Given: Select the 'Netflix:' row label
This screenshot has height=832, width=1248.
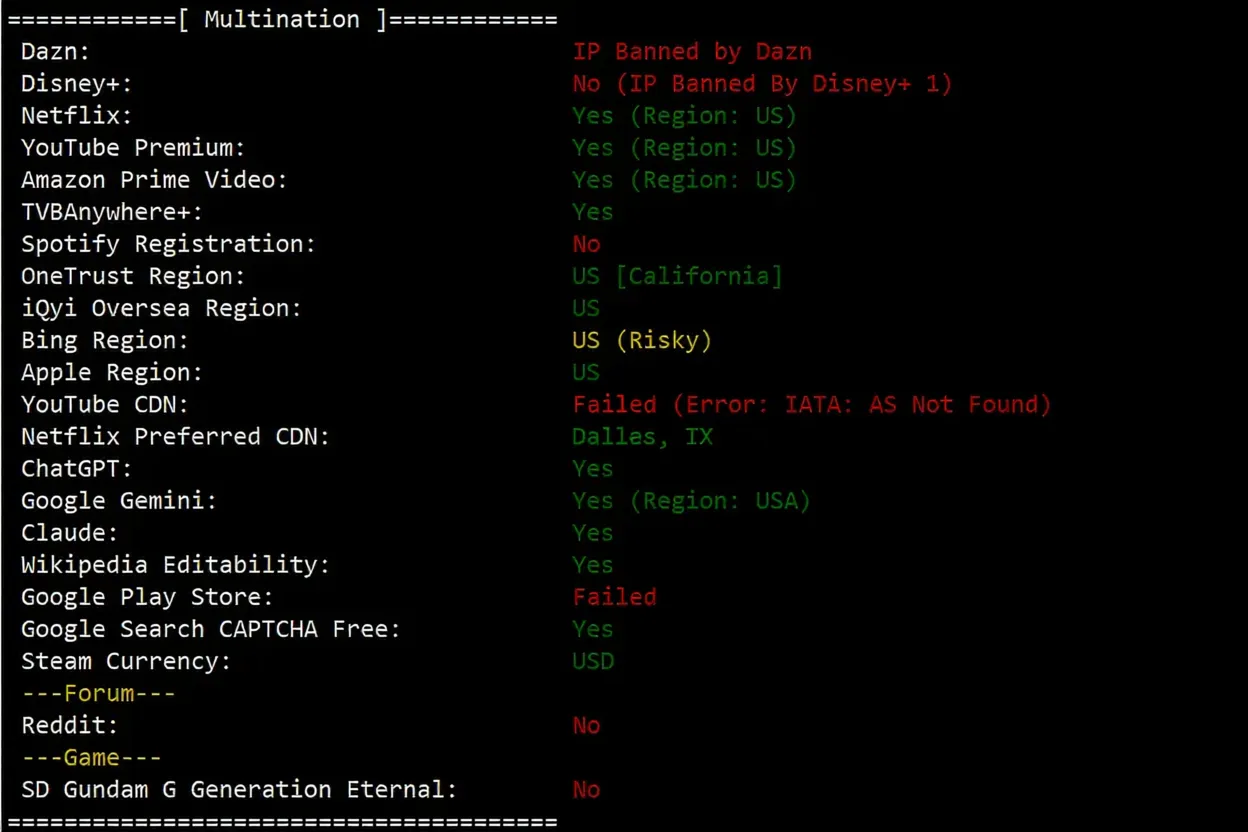Looking at the screenshot, I should [76, 116].
